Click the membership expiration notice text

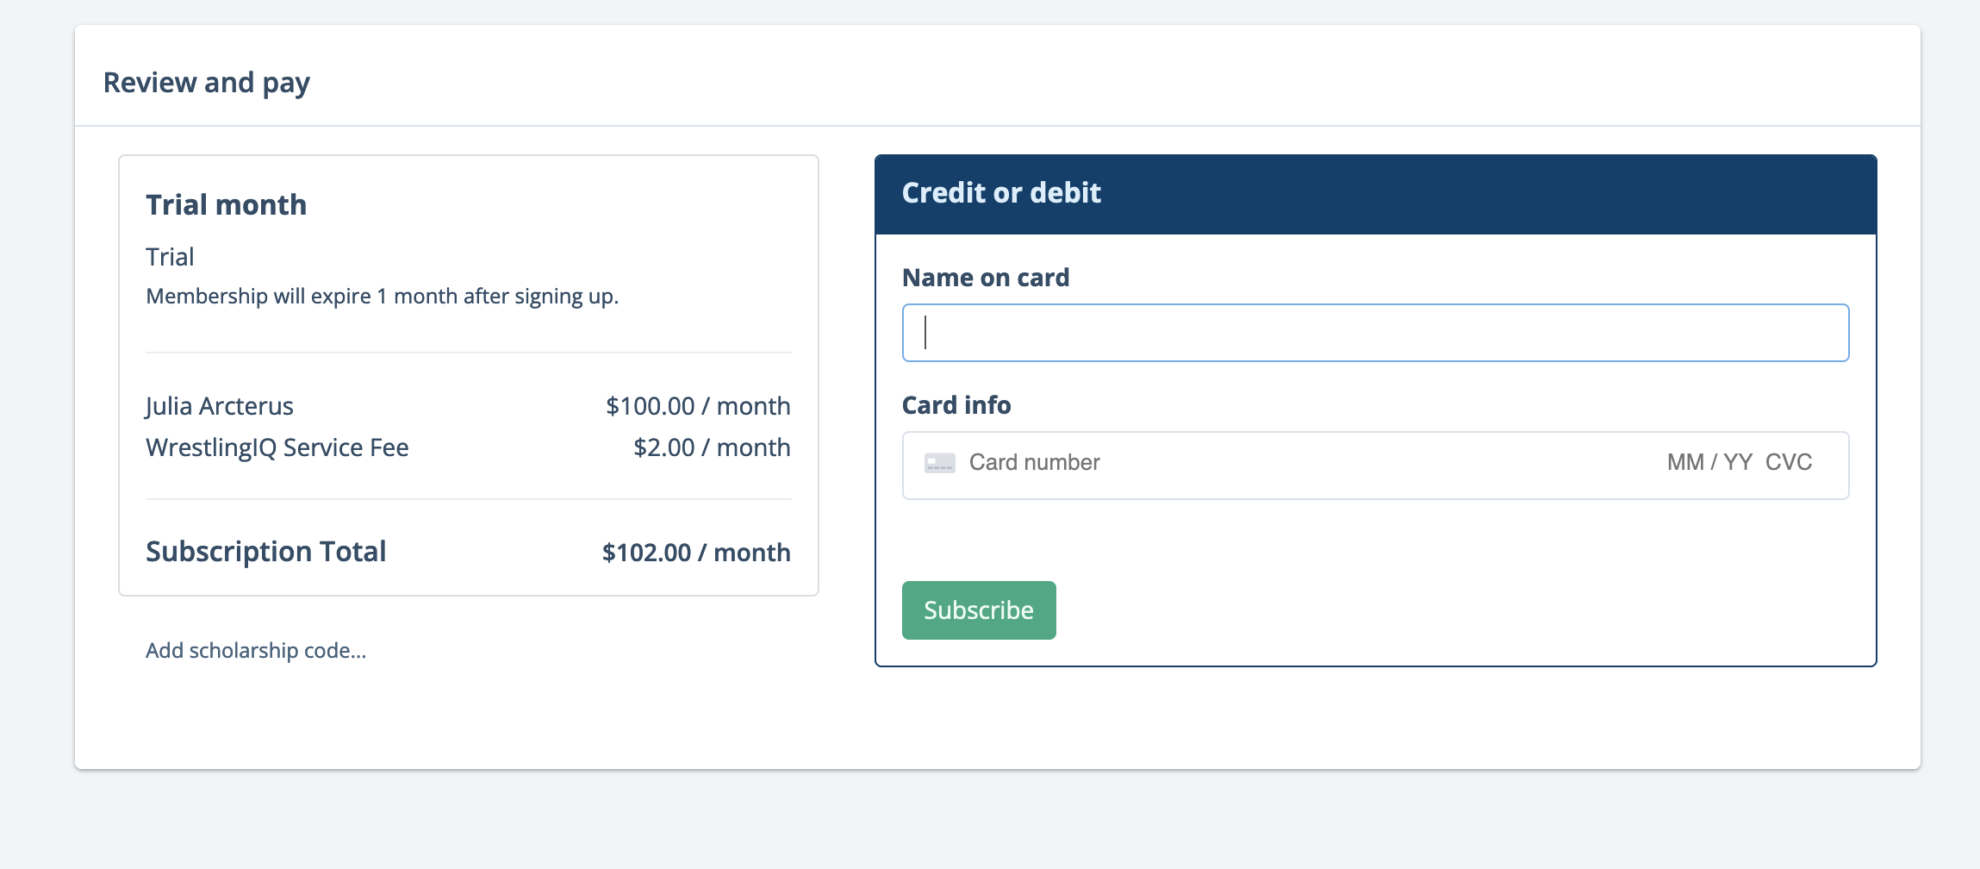(x=383, y=296)
